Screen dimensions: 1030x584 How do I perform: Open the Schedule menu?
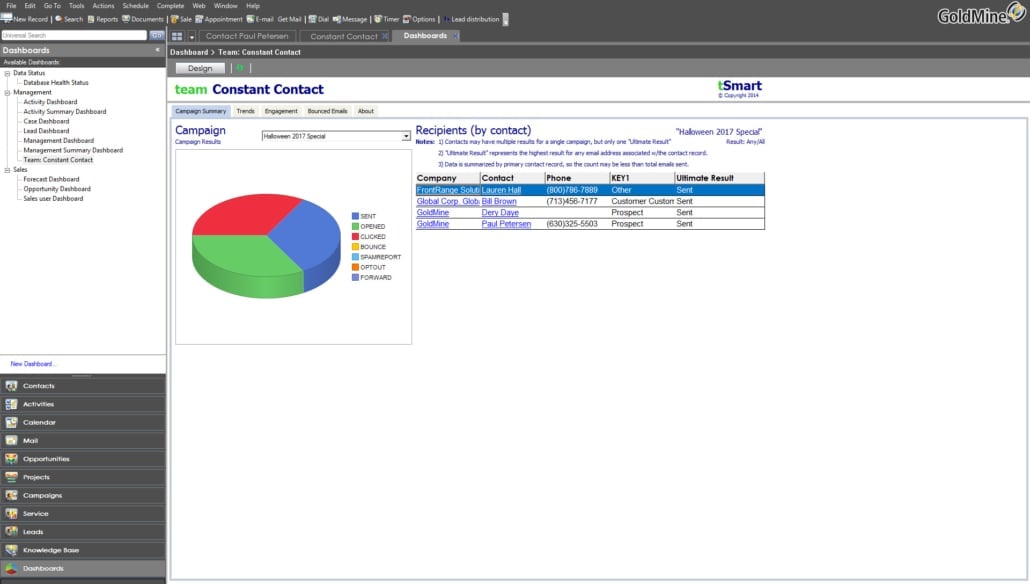(135, 6)
